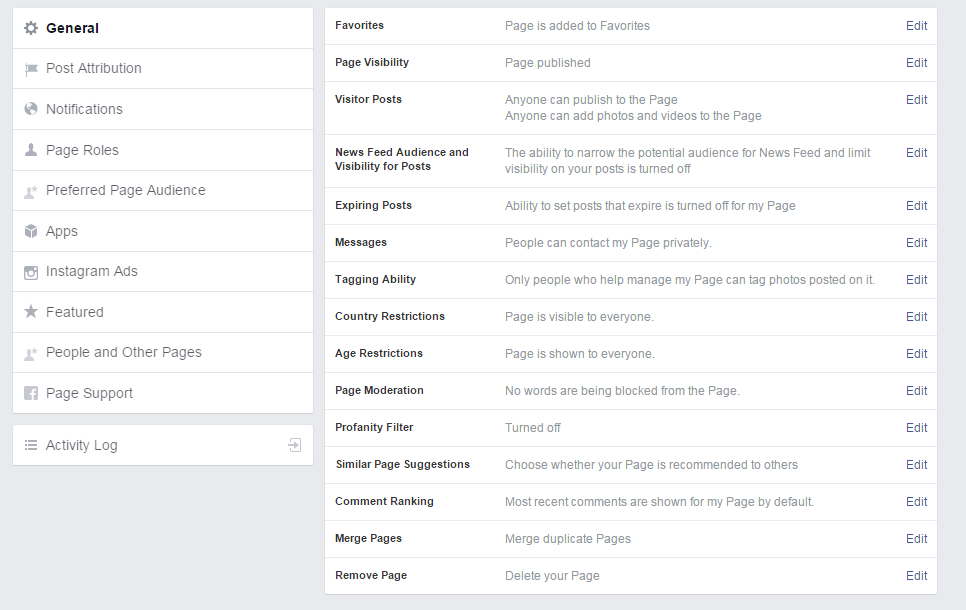Screen dimensions: 966x610
Task: Click the Facebook logo icon beside Page Support
Action: (31, 393)
